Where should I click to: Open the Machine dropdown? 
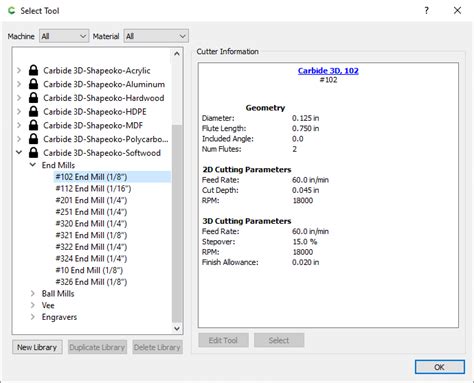(x=64, y=36)
